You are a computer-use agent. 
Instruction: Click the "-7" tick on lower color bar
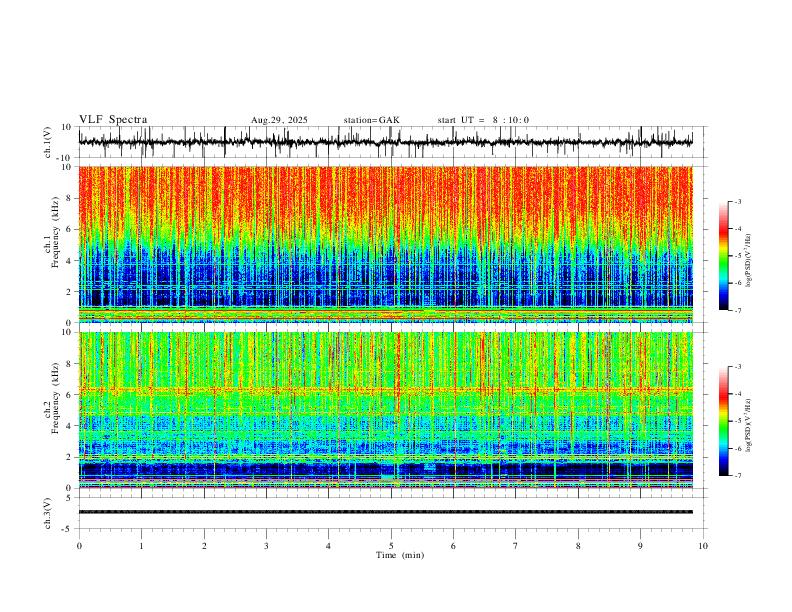(x=738, y=475)
